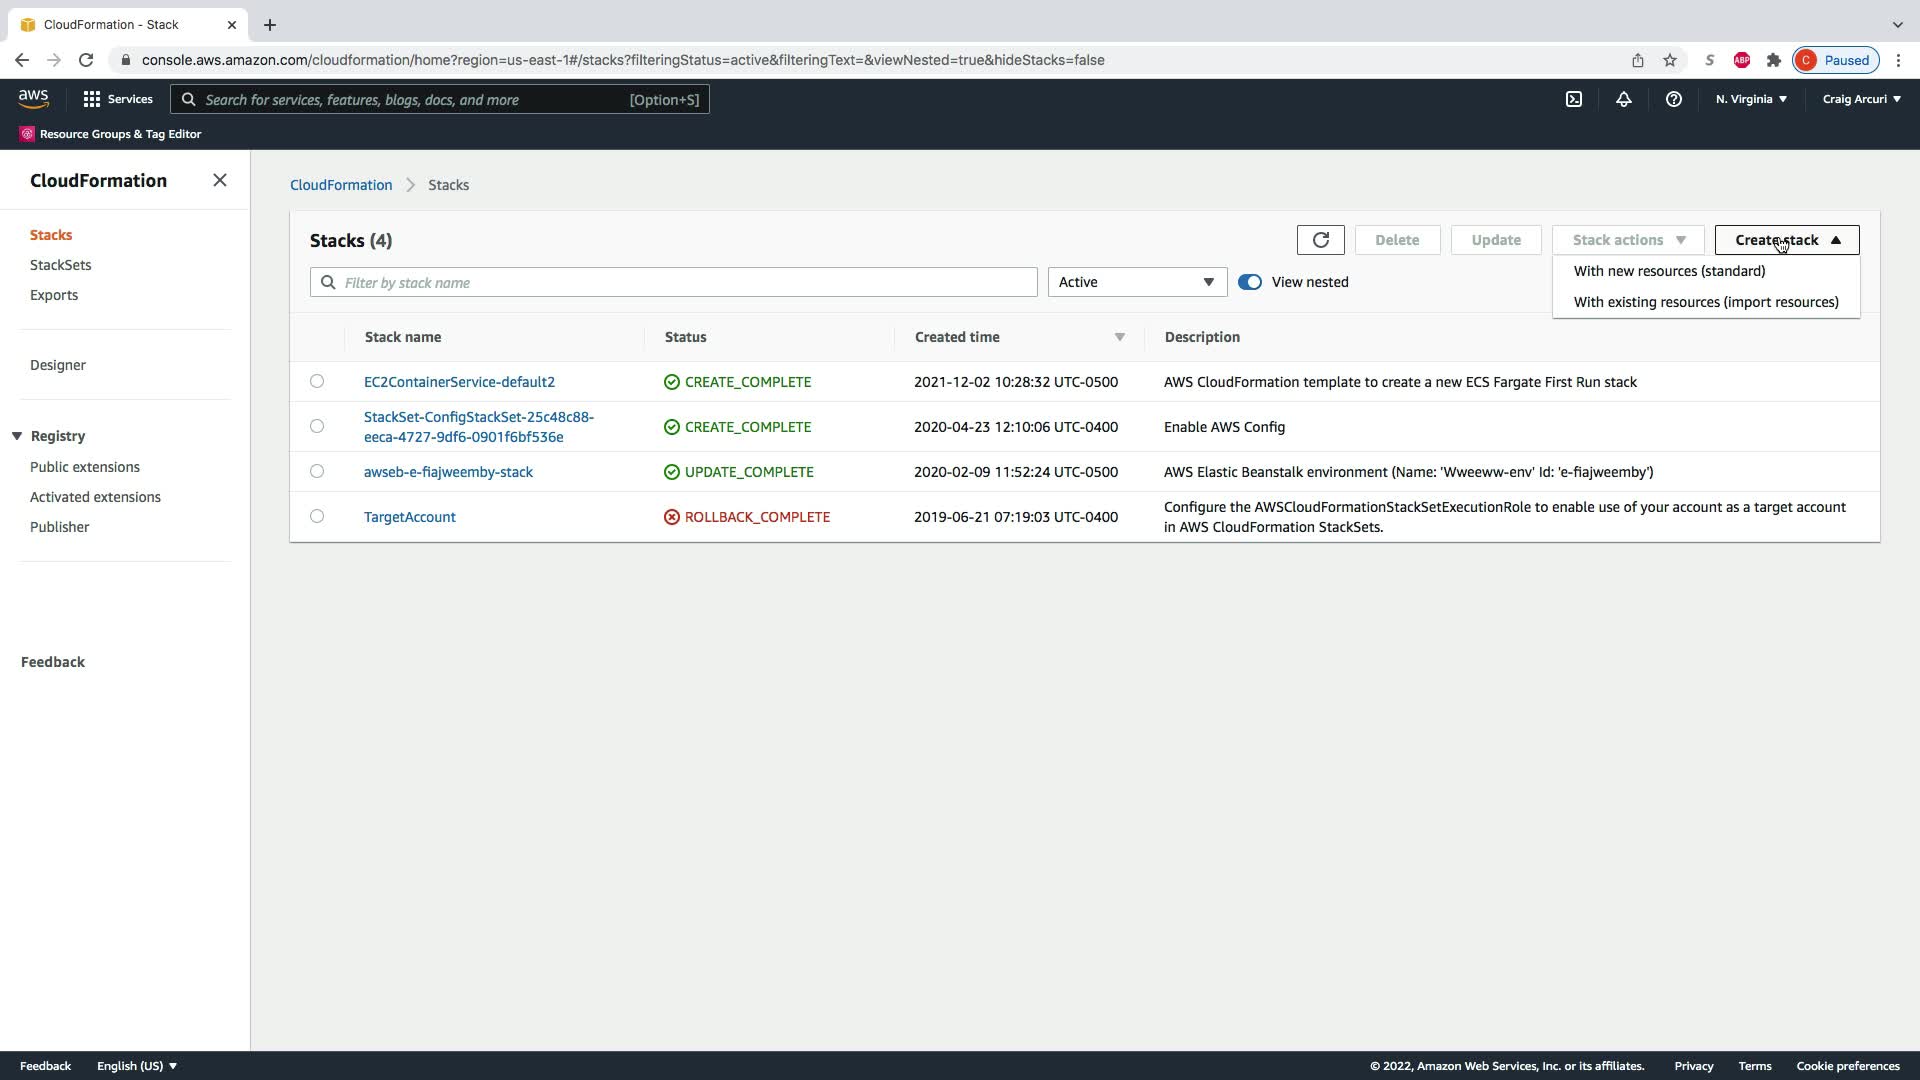
Task: Open the notifications bell icon
Action: point(1623,99)
